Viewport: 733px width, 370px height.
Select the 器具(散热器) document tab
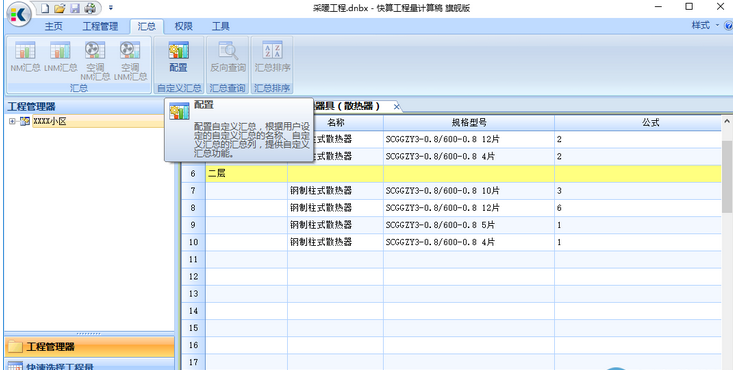348,106
